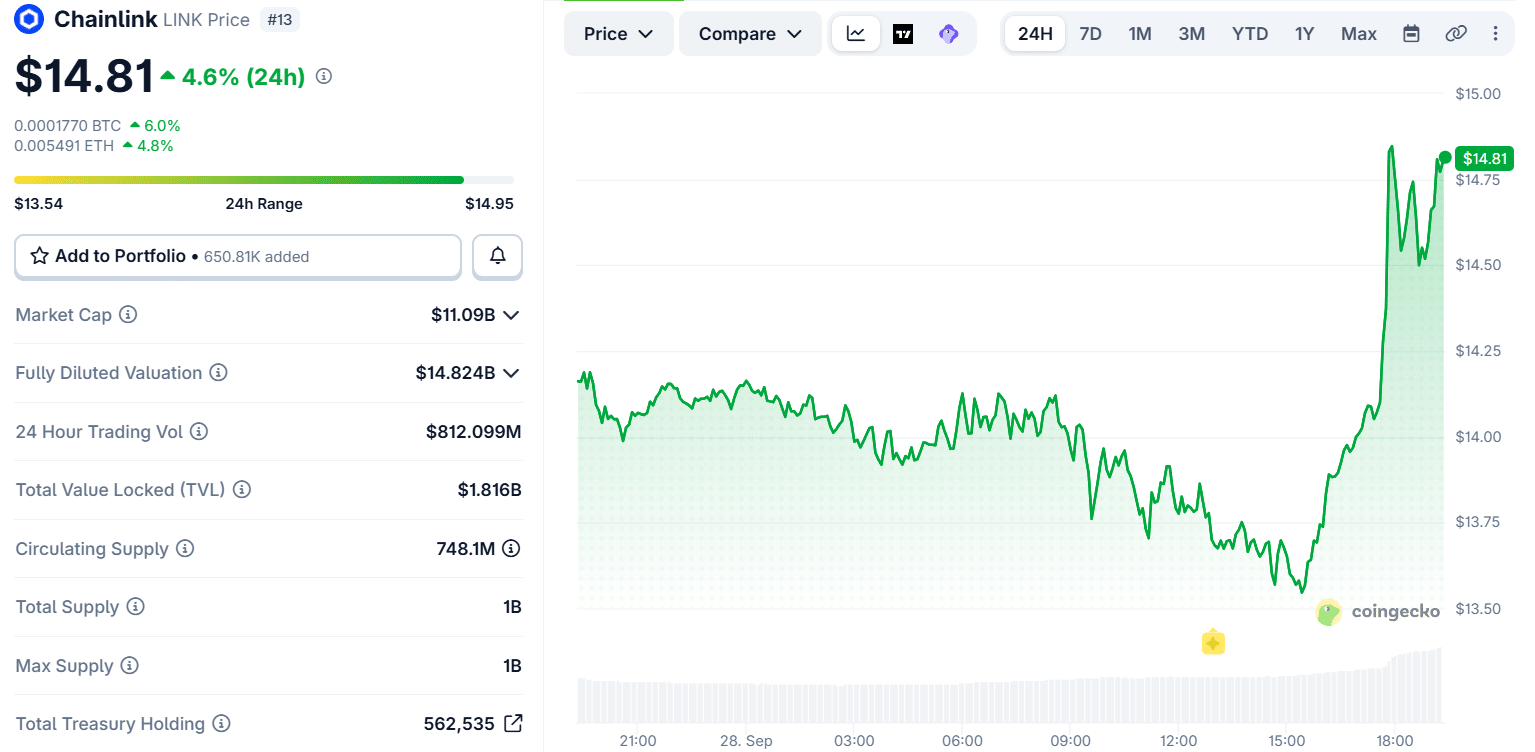
Task: Switch to TradingView chart icon
Action: 903,33
